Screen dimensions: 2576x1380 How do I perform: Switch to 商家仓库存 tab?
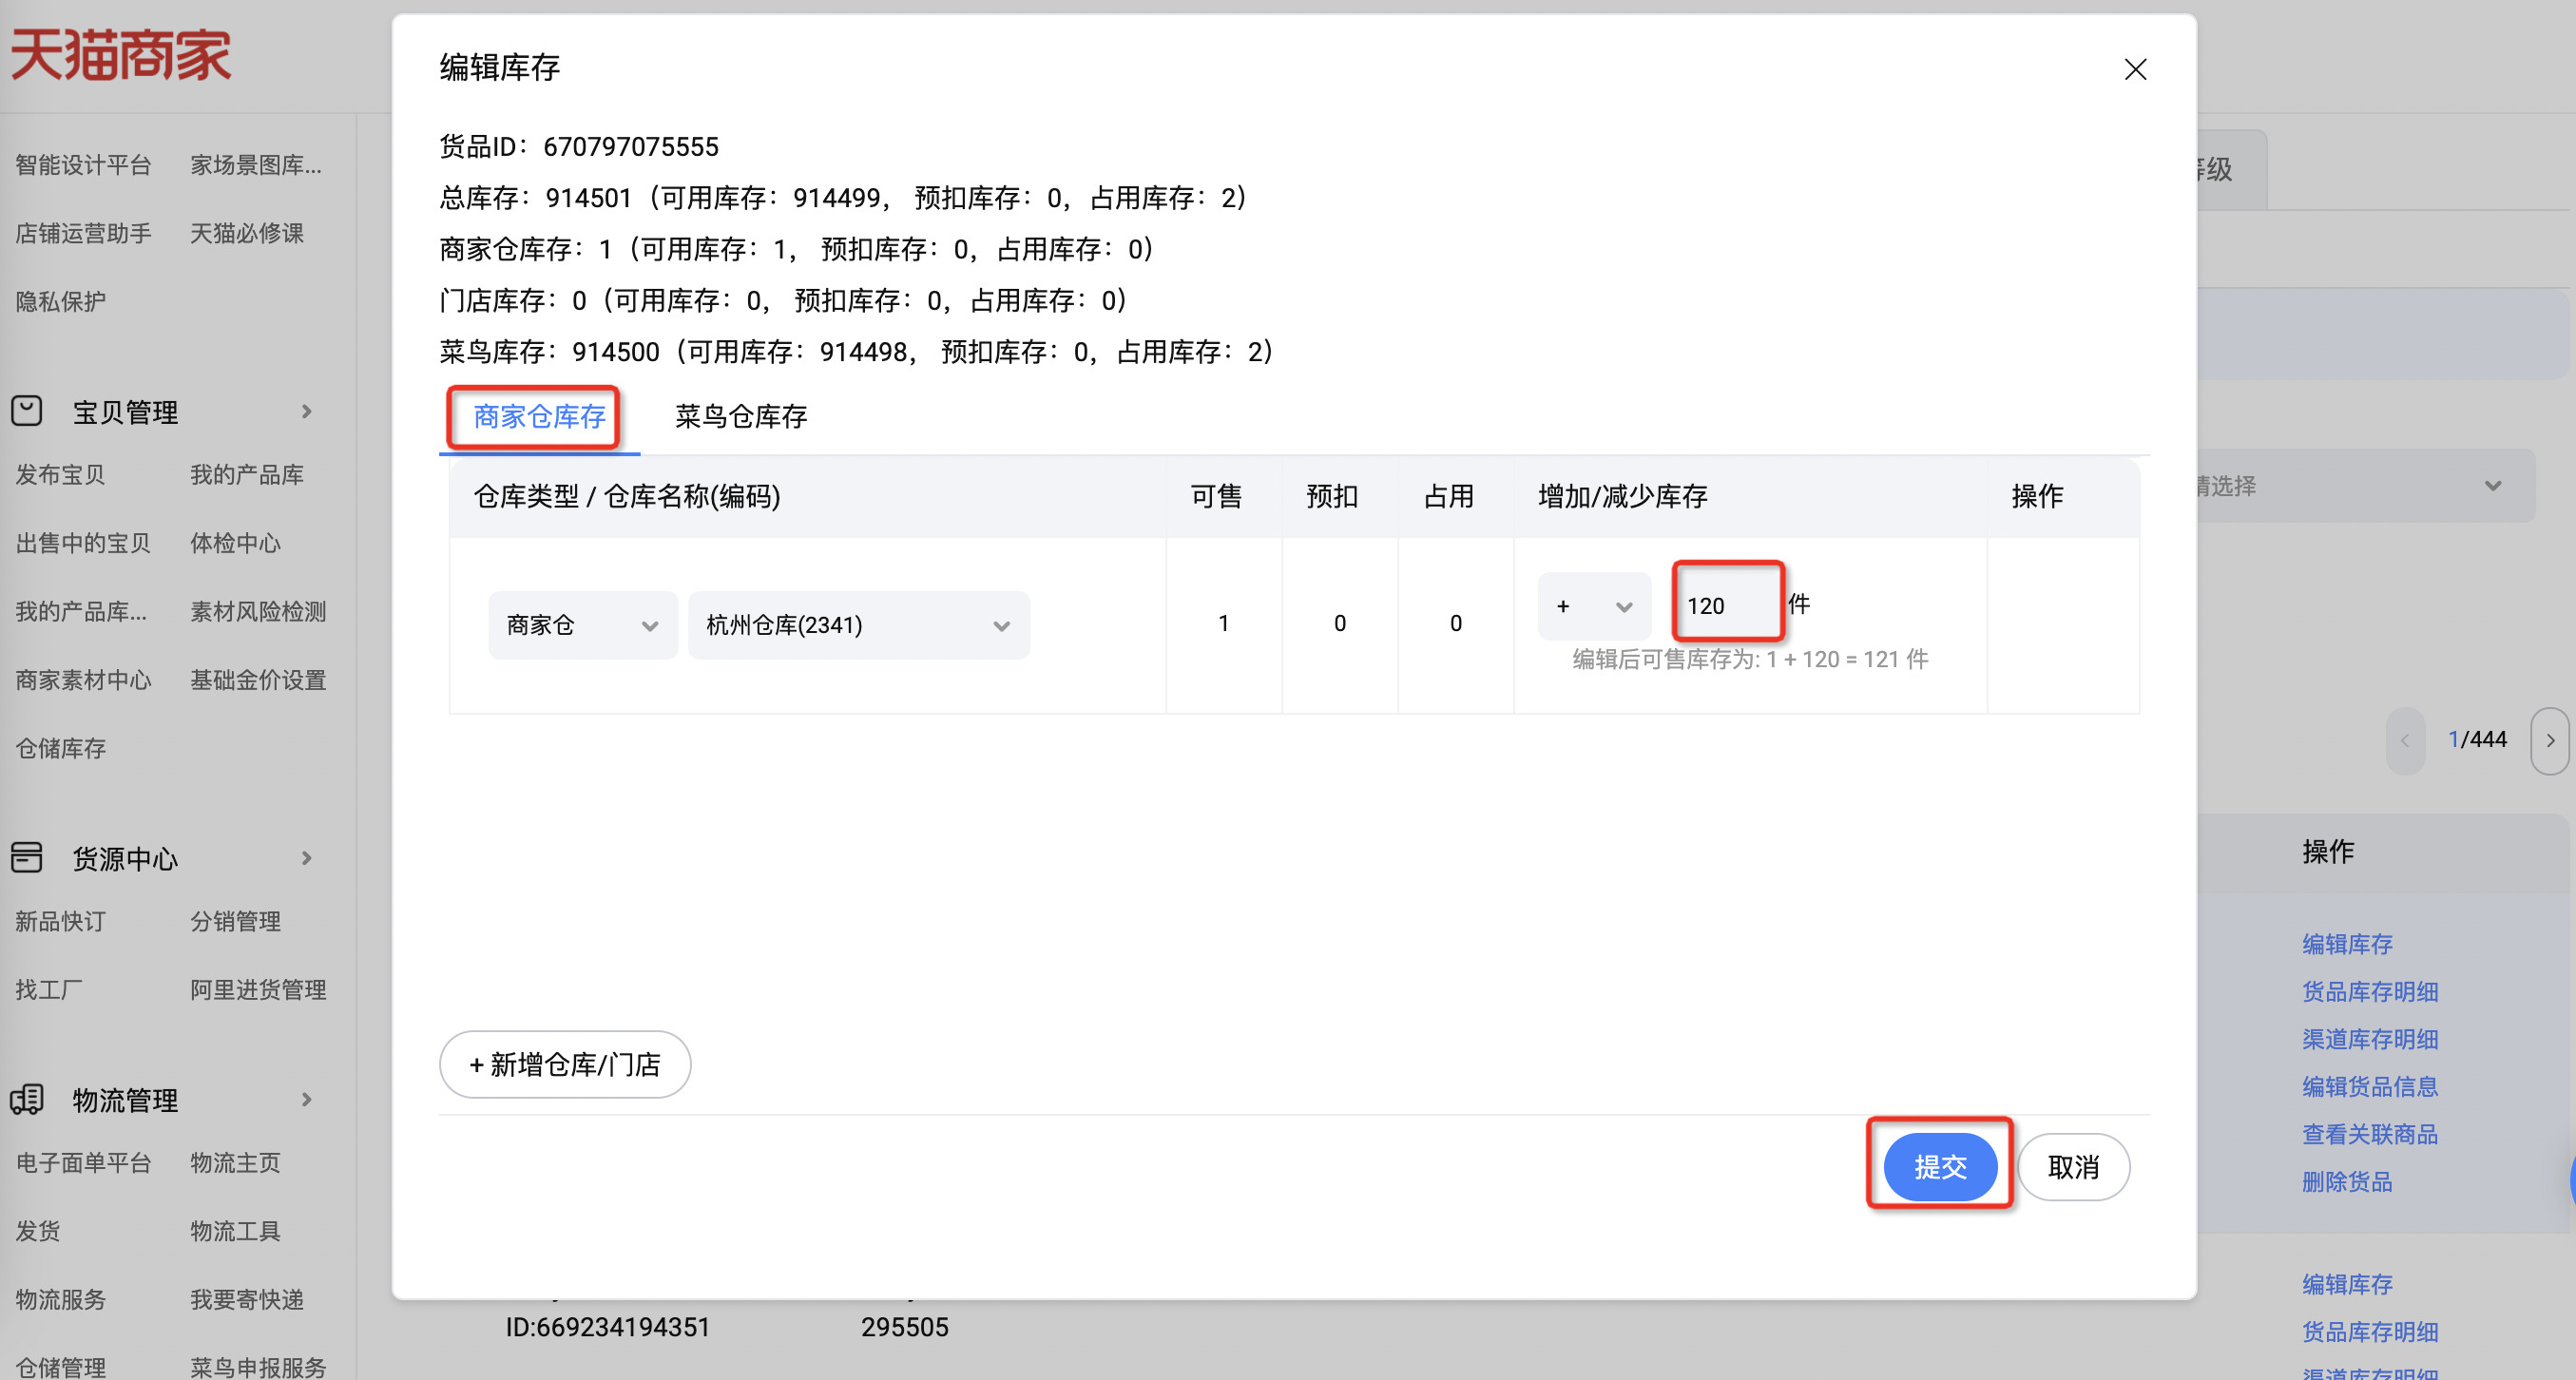click(539, 416)
